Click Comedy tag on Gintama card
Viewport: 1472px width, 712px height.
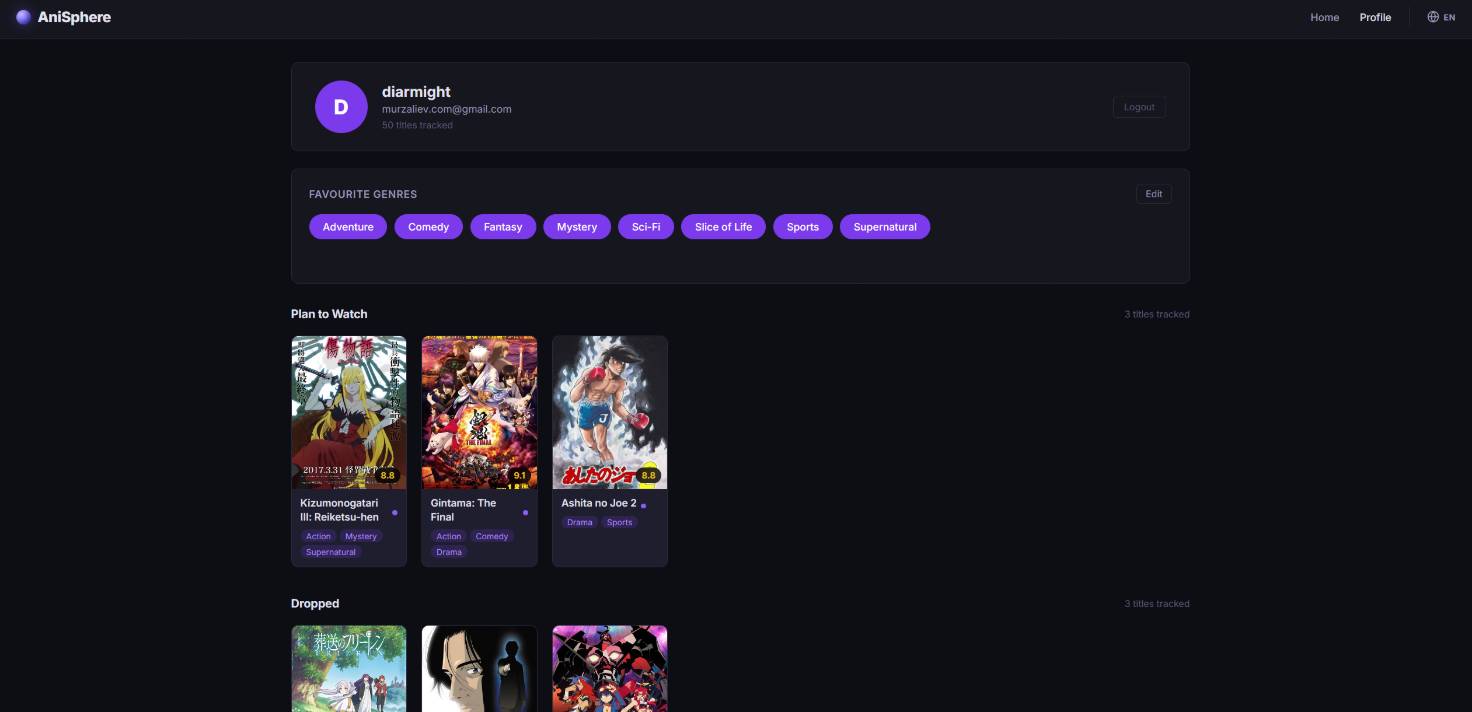(492, 536)
